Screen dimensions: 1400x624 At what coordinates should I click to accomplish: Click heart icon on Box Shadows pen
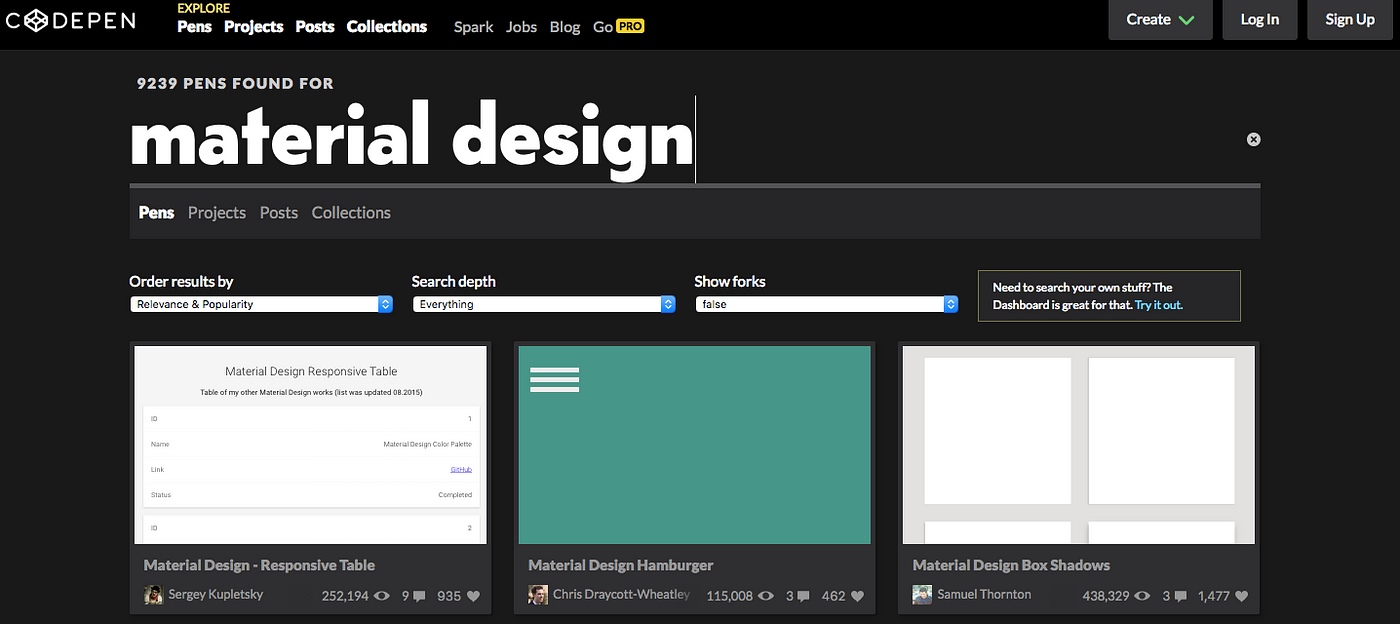(x=1241, y=596)
